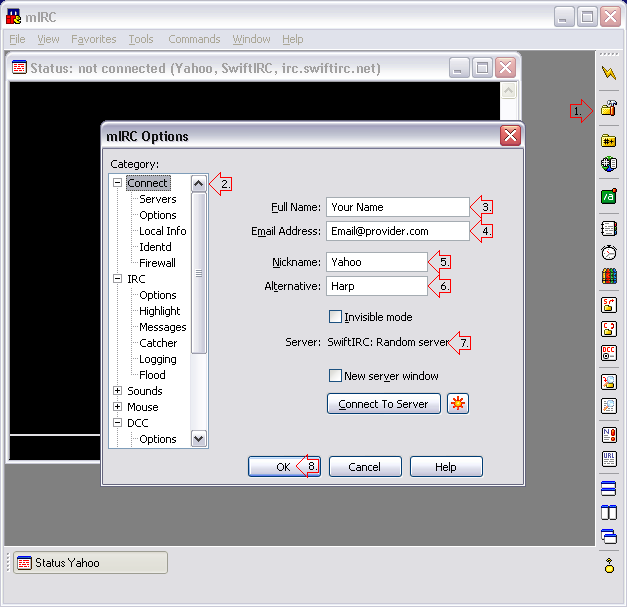
Task: Select Logging in the category tree
Action: pos(158,359)
